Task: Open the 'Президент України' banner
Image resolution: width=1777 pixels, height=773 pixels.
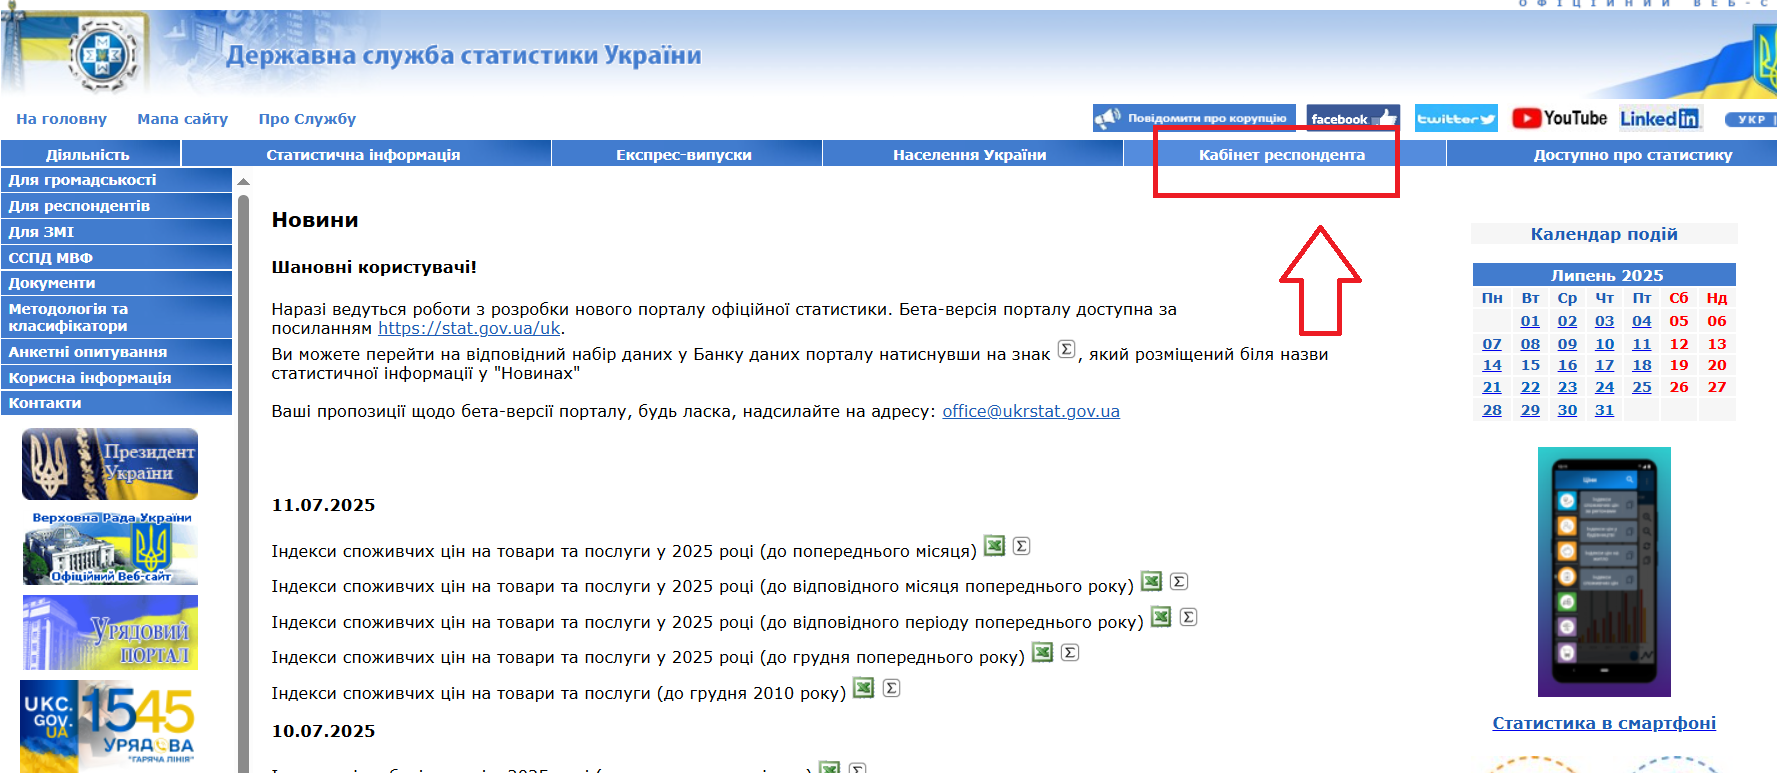Action: click(x=110, y=464)
